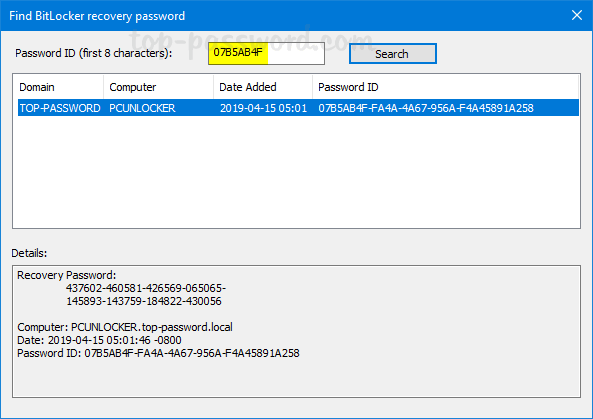Click the first line of recovery password digits

146,288
